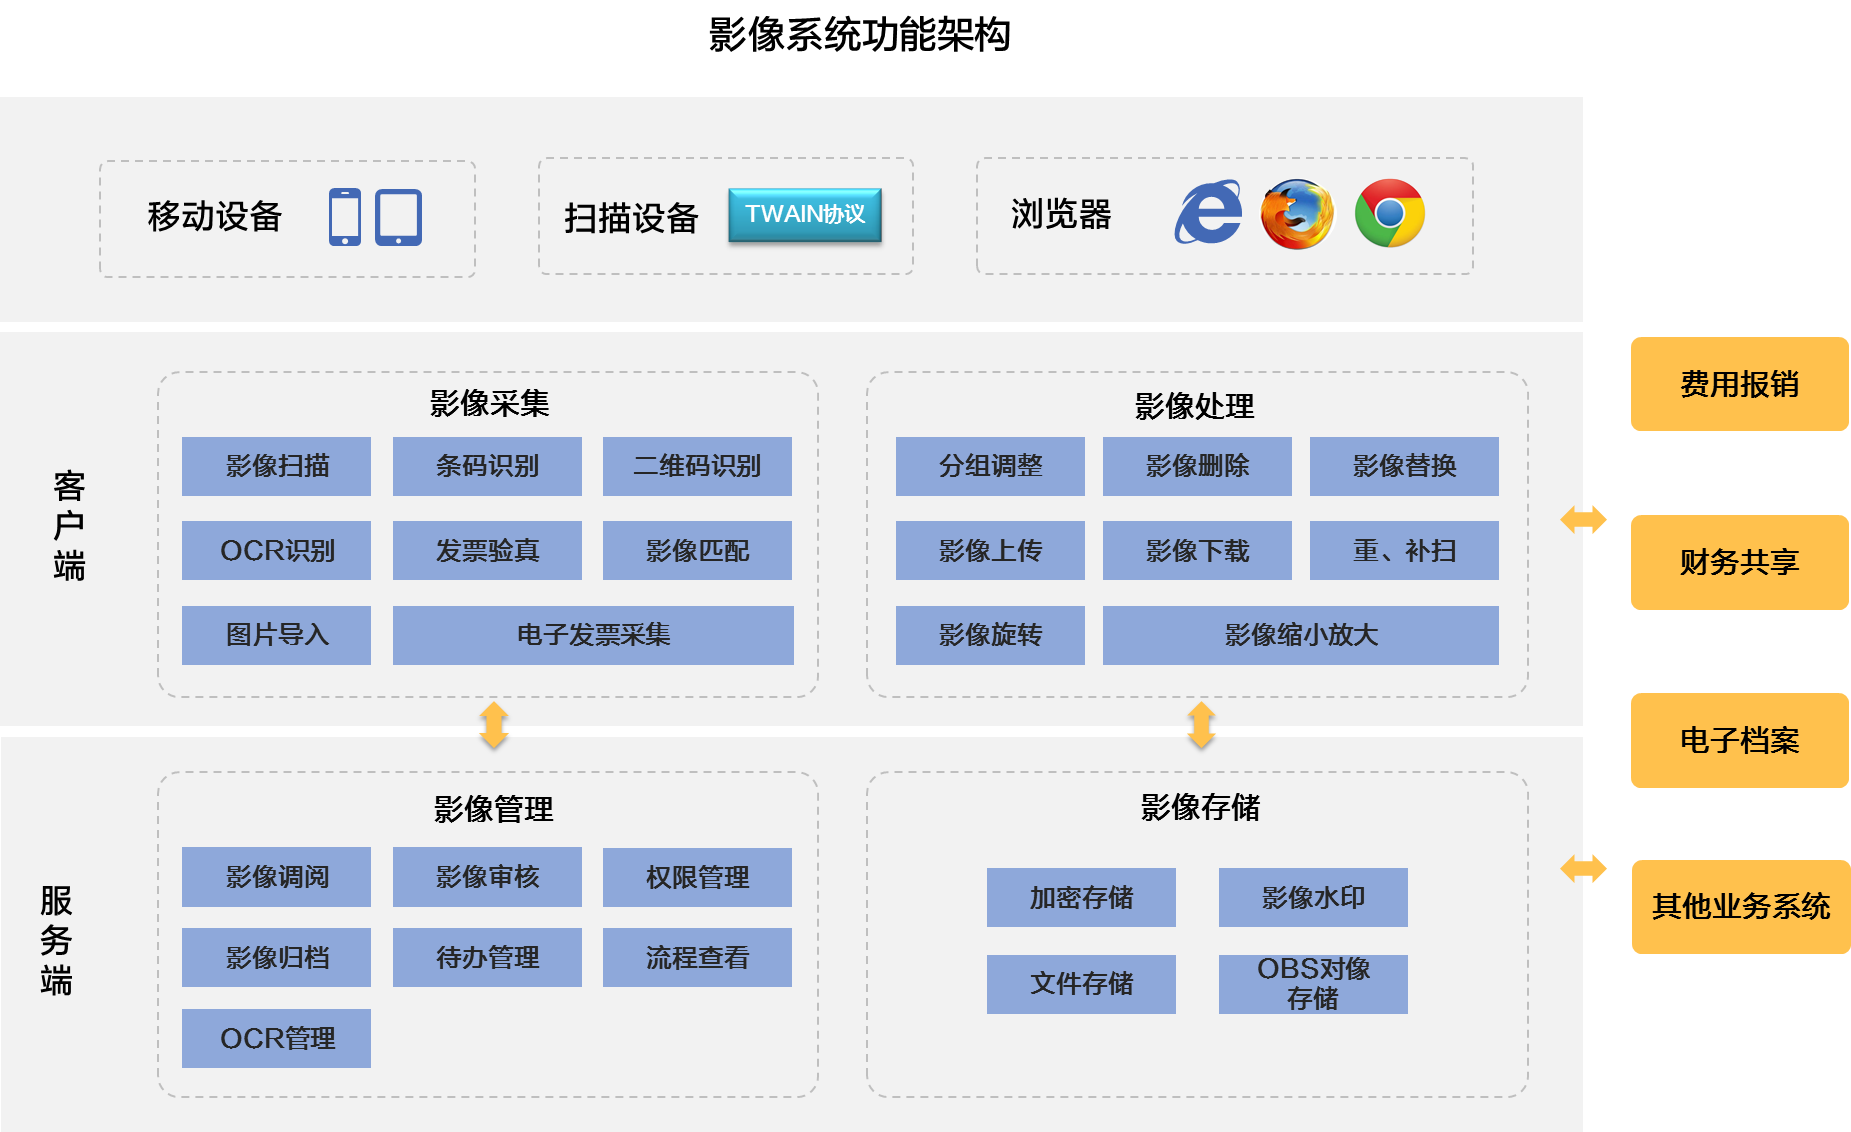Click the tablet icon in mobile devices
This screenshot has height=1132, width=1851.
pyautogui.click(x=398, y=217)
